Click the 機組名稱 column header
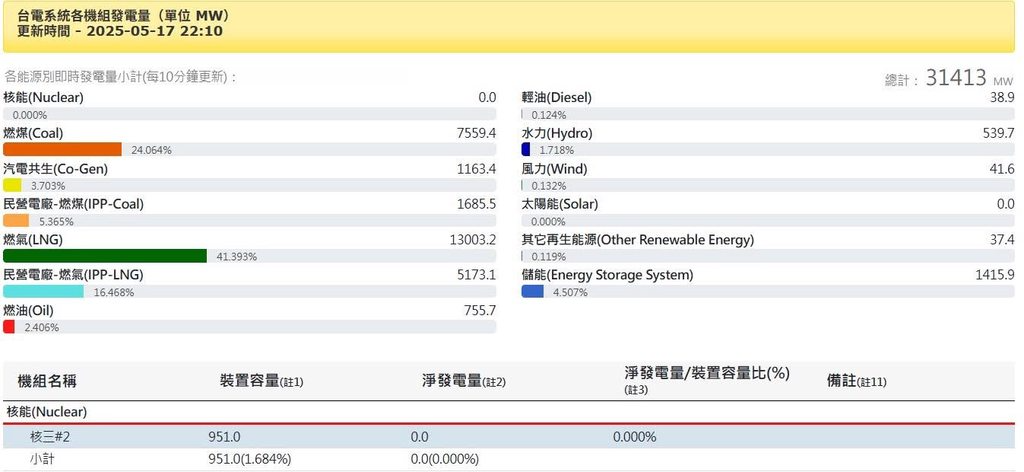Screen dimensions: 1024x472 (47, 381)
